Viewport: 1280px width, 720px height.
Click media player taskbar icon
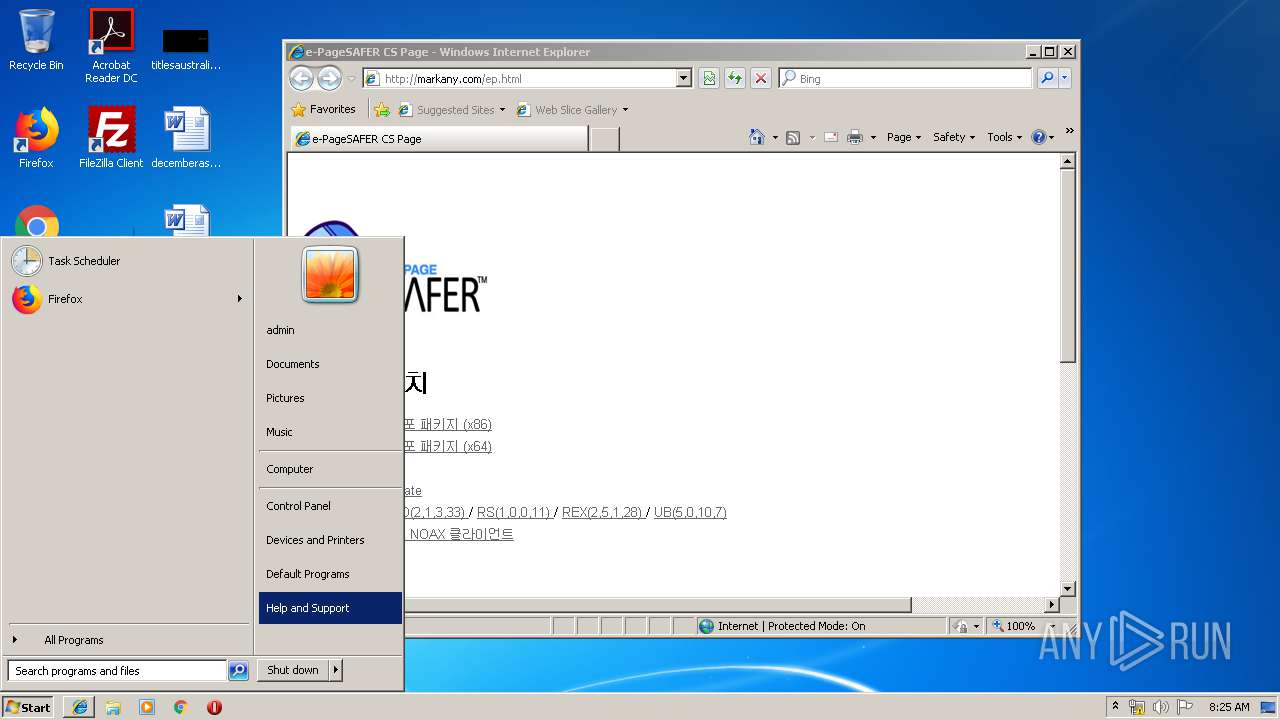(x=147, y=707)
